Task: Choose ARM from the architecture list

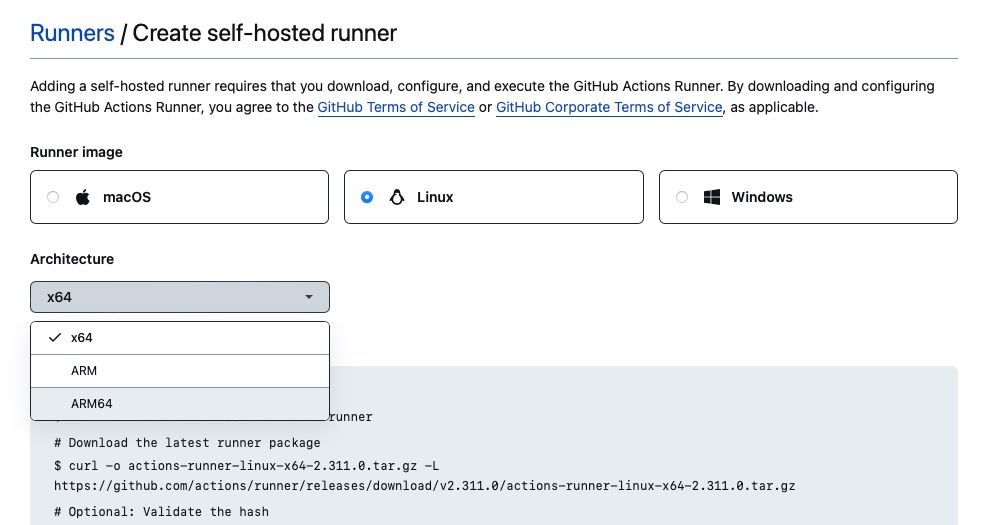Action: pyautogui.click(x=180, y=371)
